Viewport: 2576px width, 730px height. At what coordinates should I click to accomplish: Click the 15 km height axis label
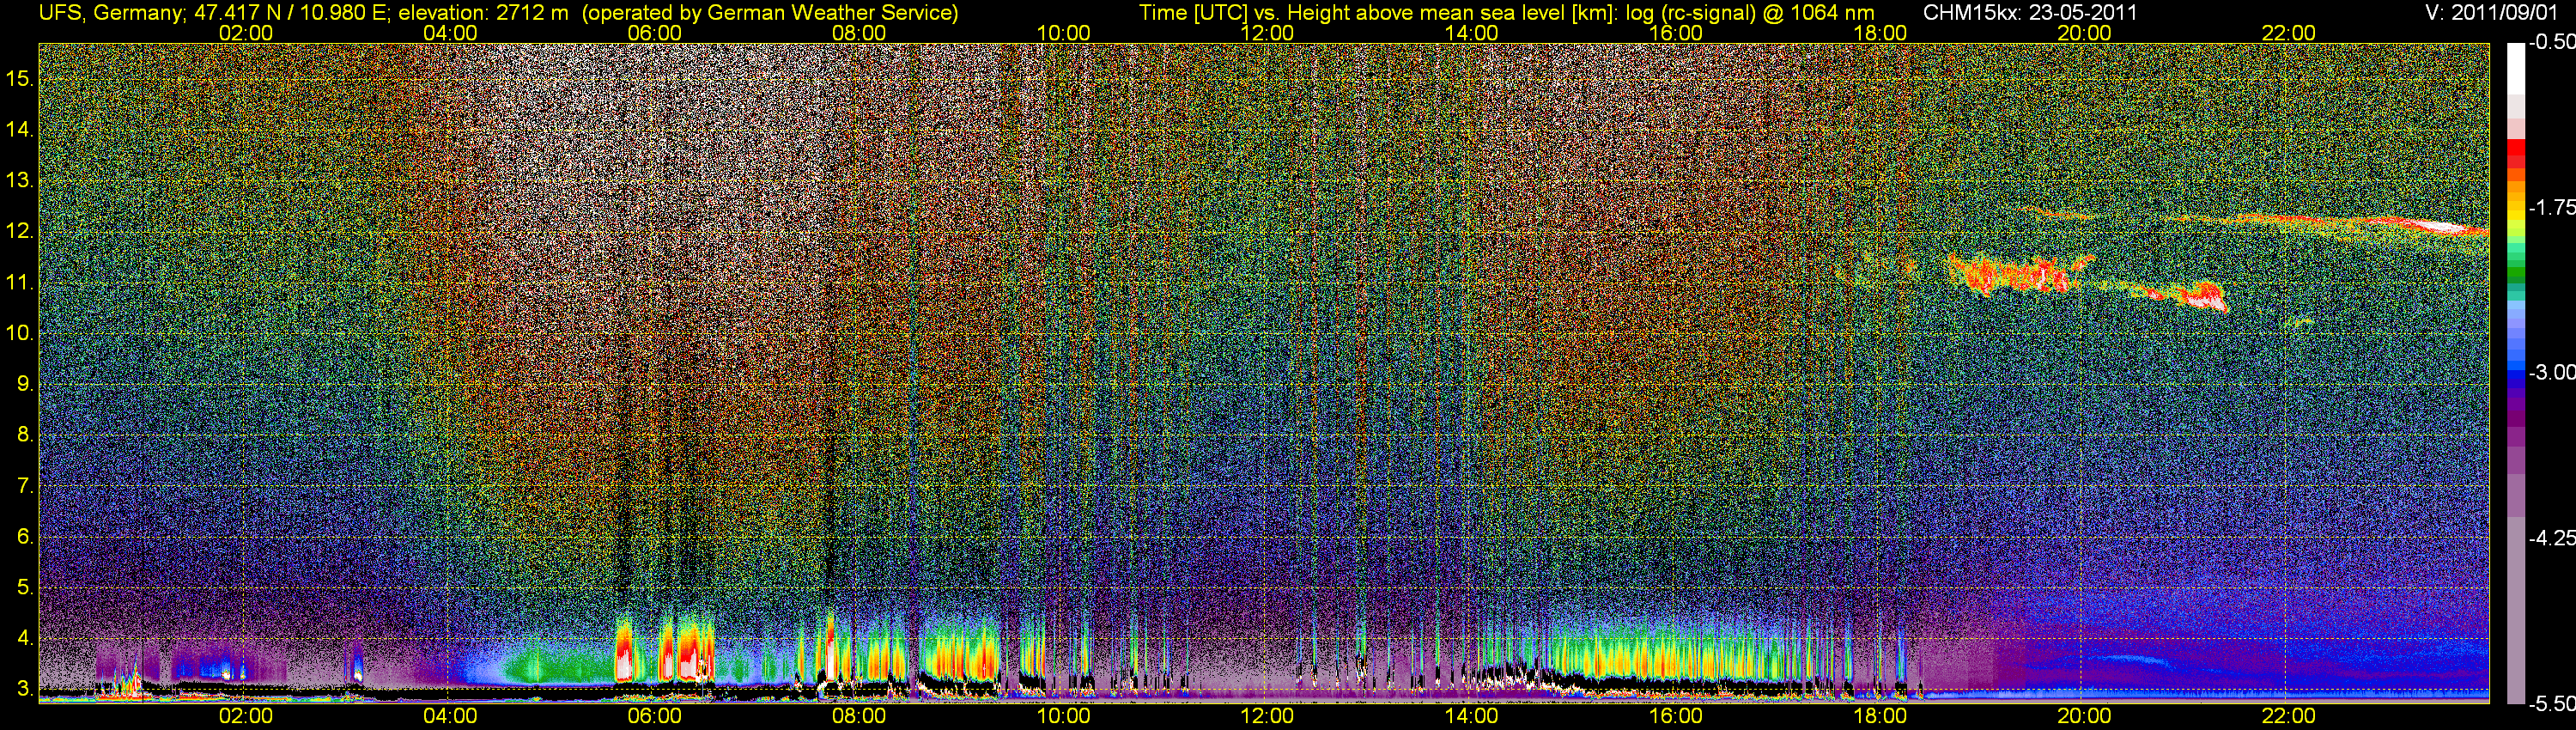[19, 79]
